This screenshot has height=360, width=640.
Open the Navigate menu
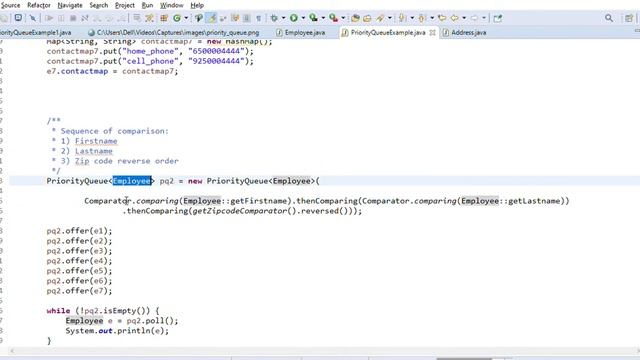pos(70,5)
